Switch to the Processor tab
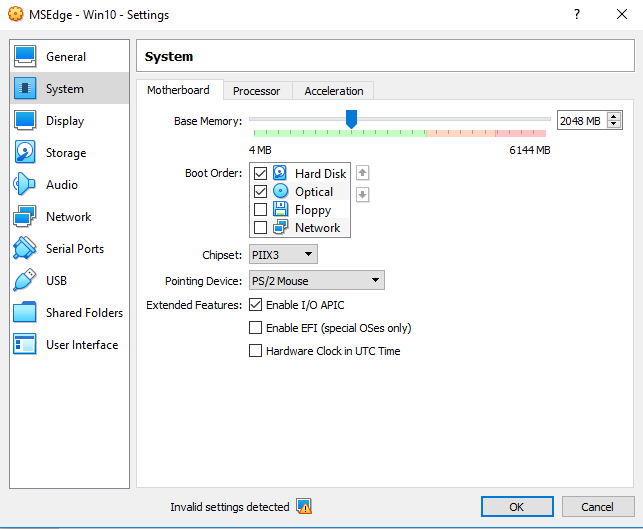643x529 pixels. coord(257,91)
